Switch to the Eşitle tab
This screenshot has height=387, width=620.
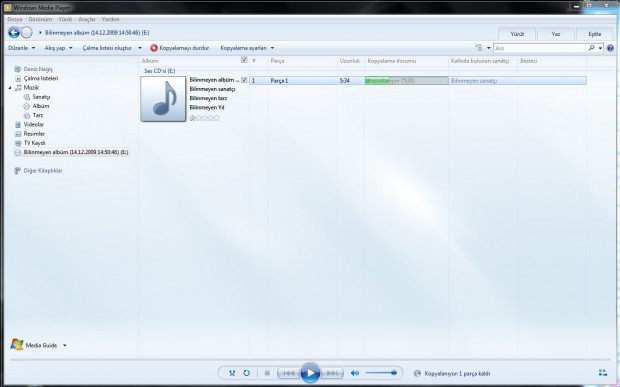click(595, 34)
